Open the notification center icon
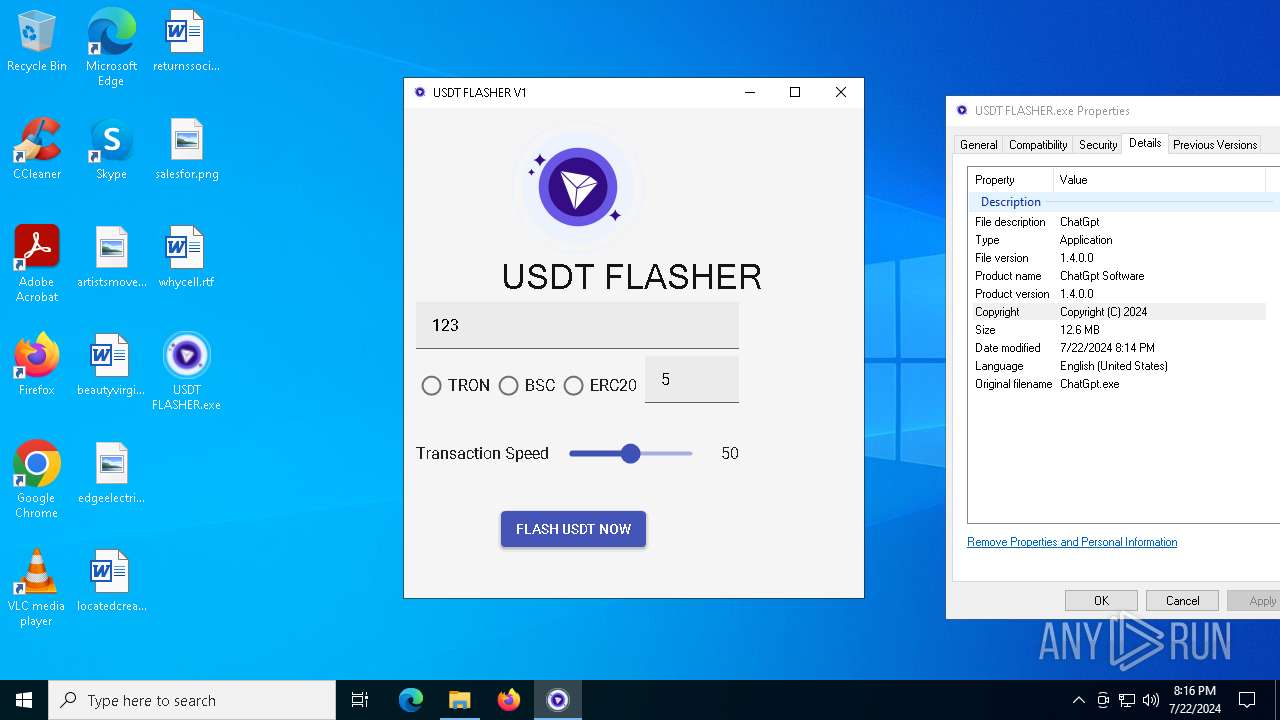This screenshot has width=1280, height=720. point(1247,700)
